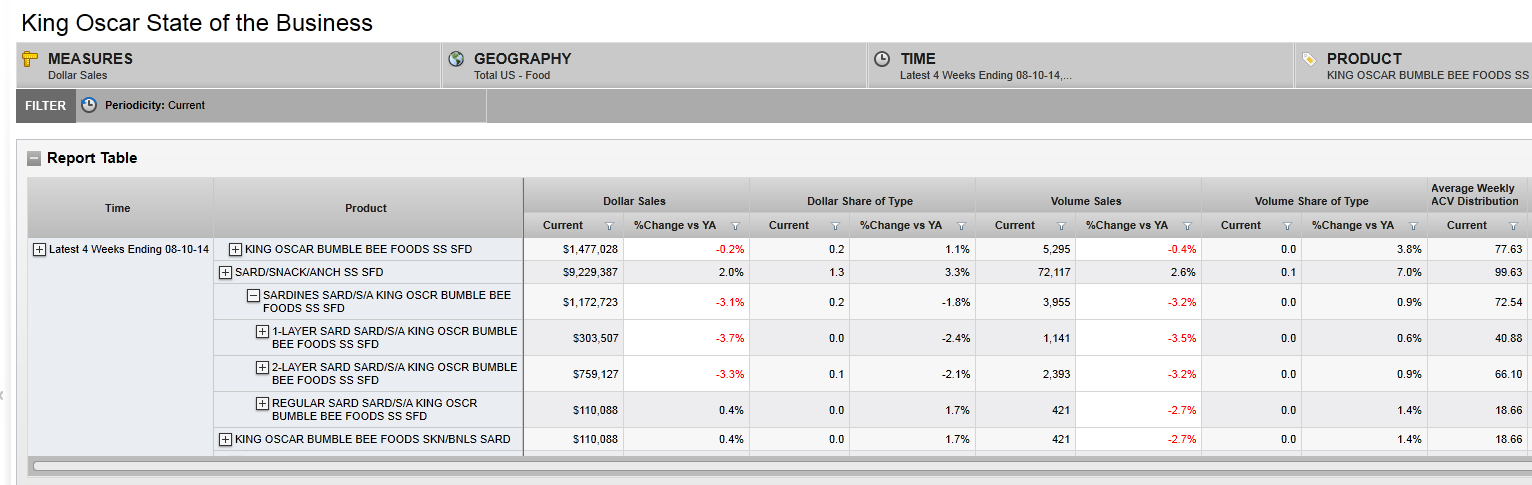Click the Product tag icon
This screenshot has height=485, width=1532.
point(1308,59)
